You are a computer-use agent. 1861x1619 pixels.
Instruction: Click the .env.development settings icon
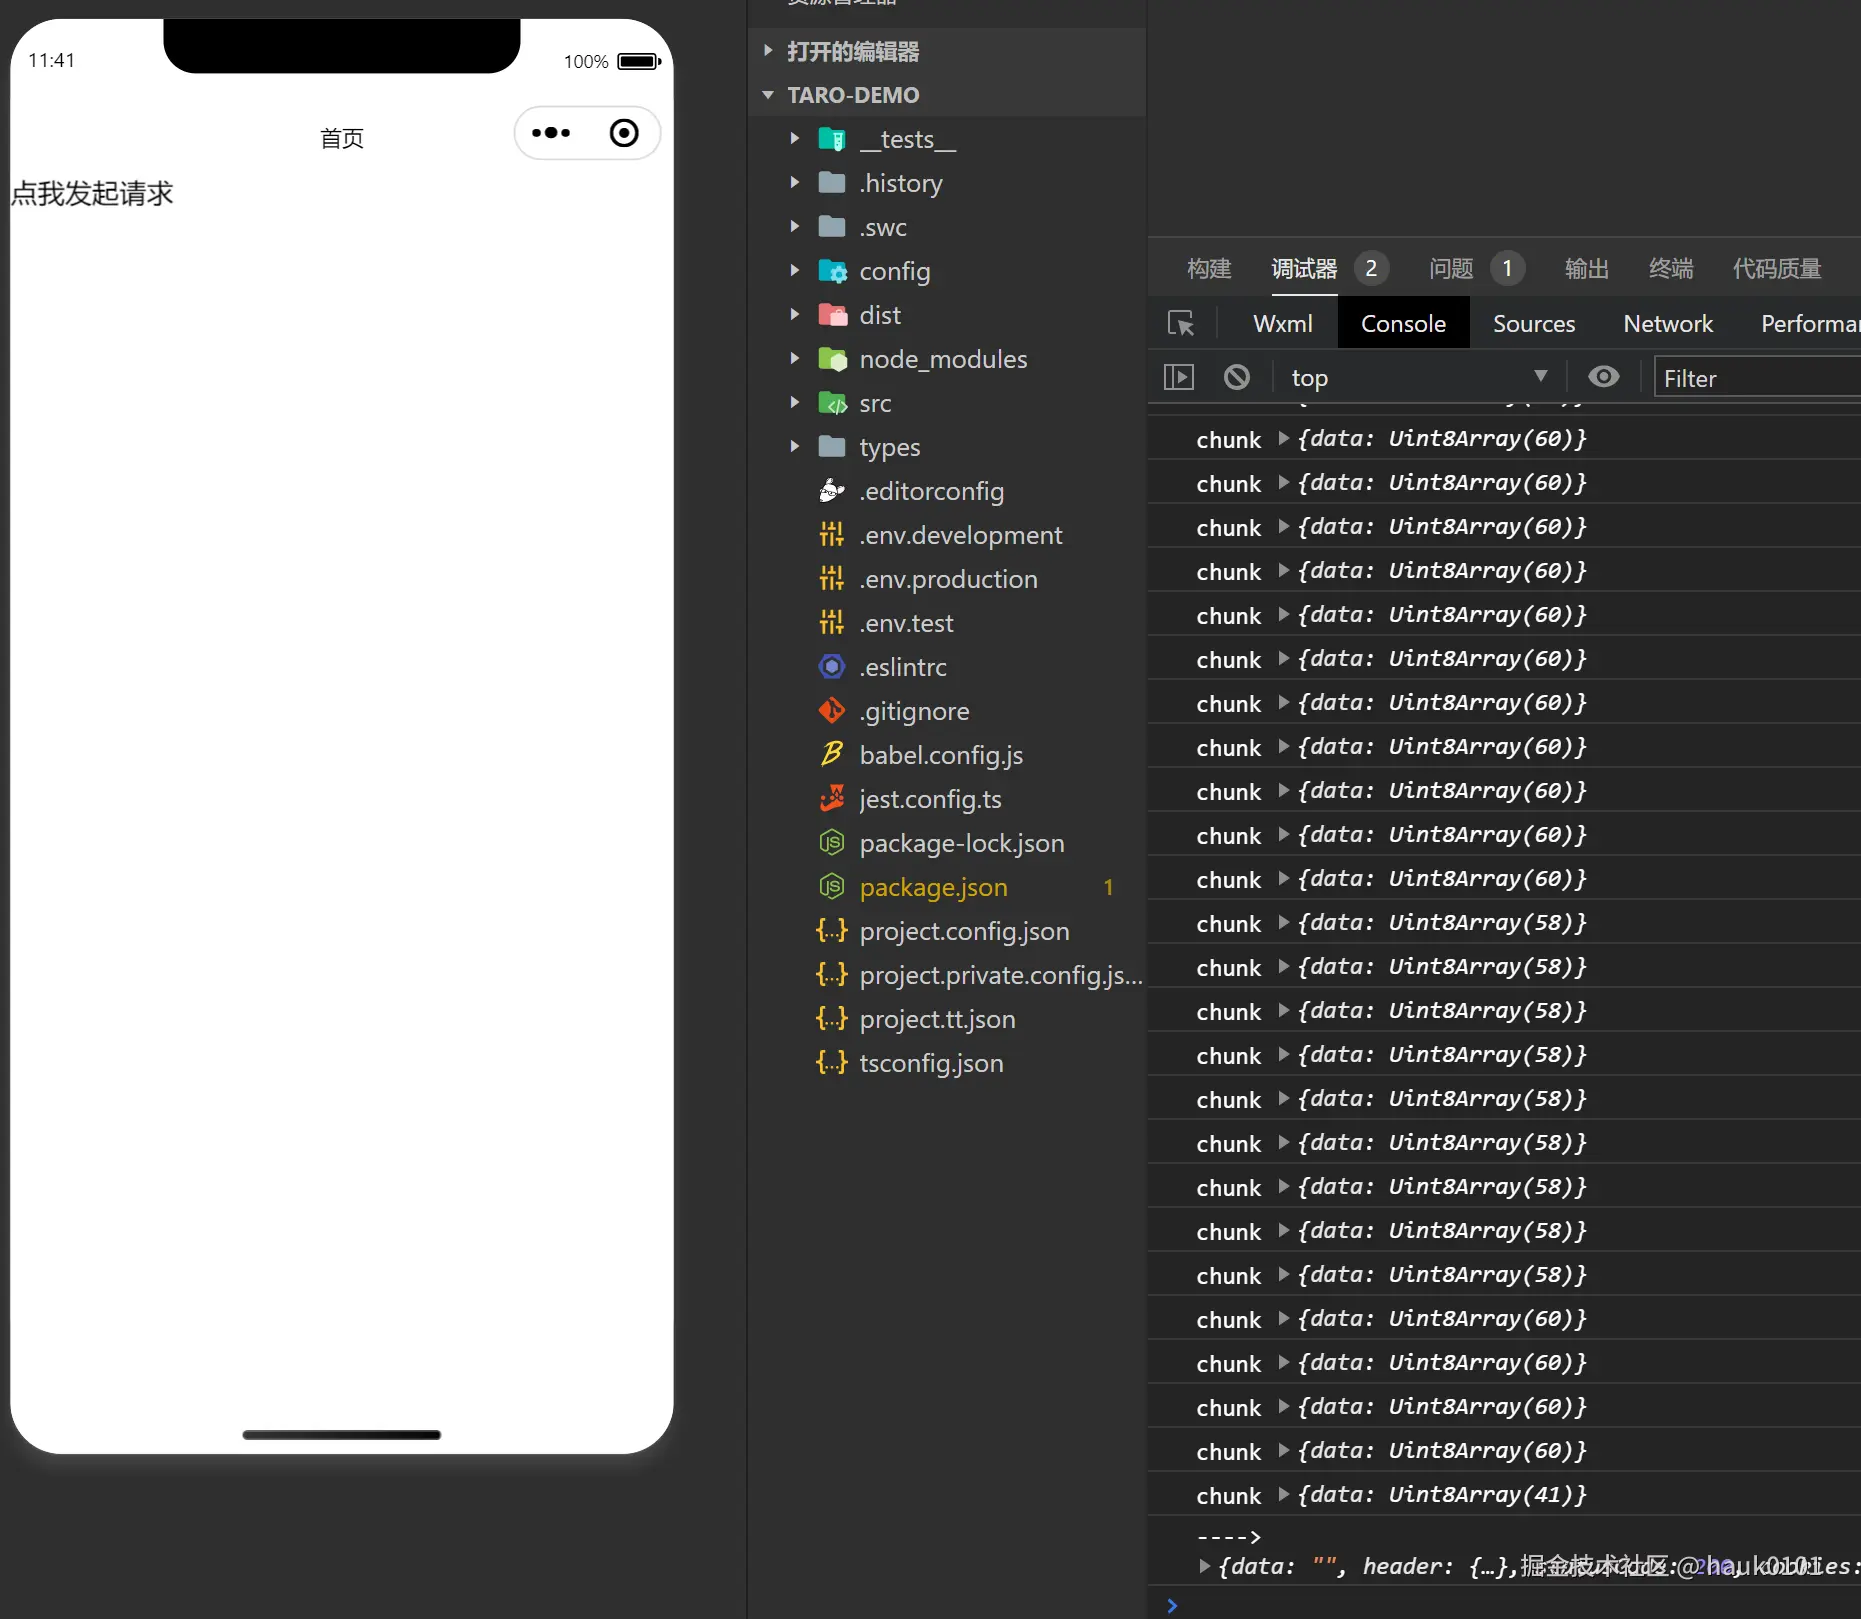[832, 535]
